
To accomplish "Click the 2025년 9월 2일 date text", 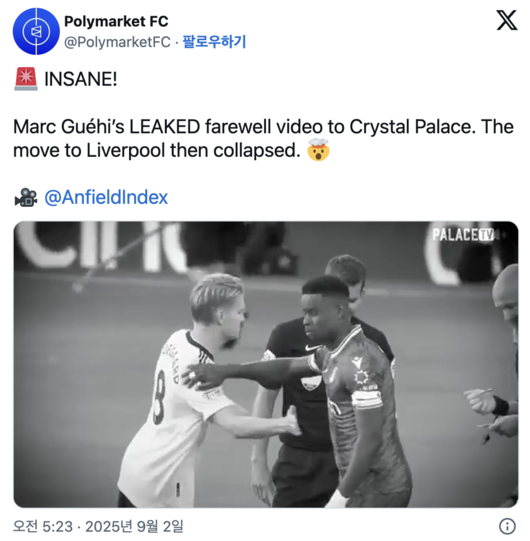I will click(134, 527).
